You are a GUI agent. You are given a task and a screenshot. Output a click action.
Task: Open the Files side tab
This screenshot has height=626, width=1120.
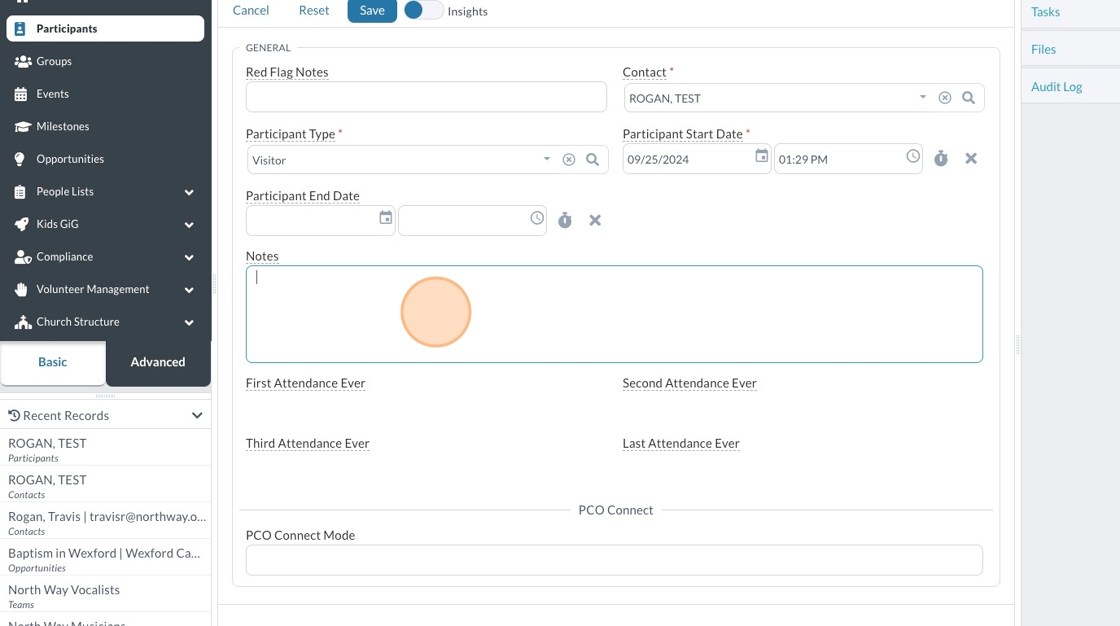[x=1044, y=49]
